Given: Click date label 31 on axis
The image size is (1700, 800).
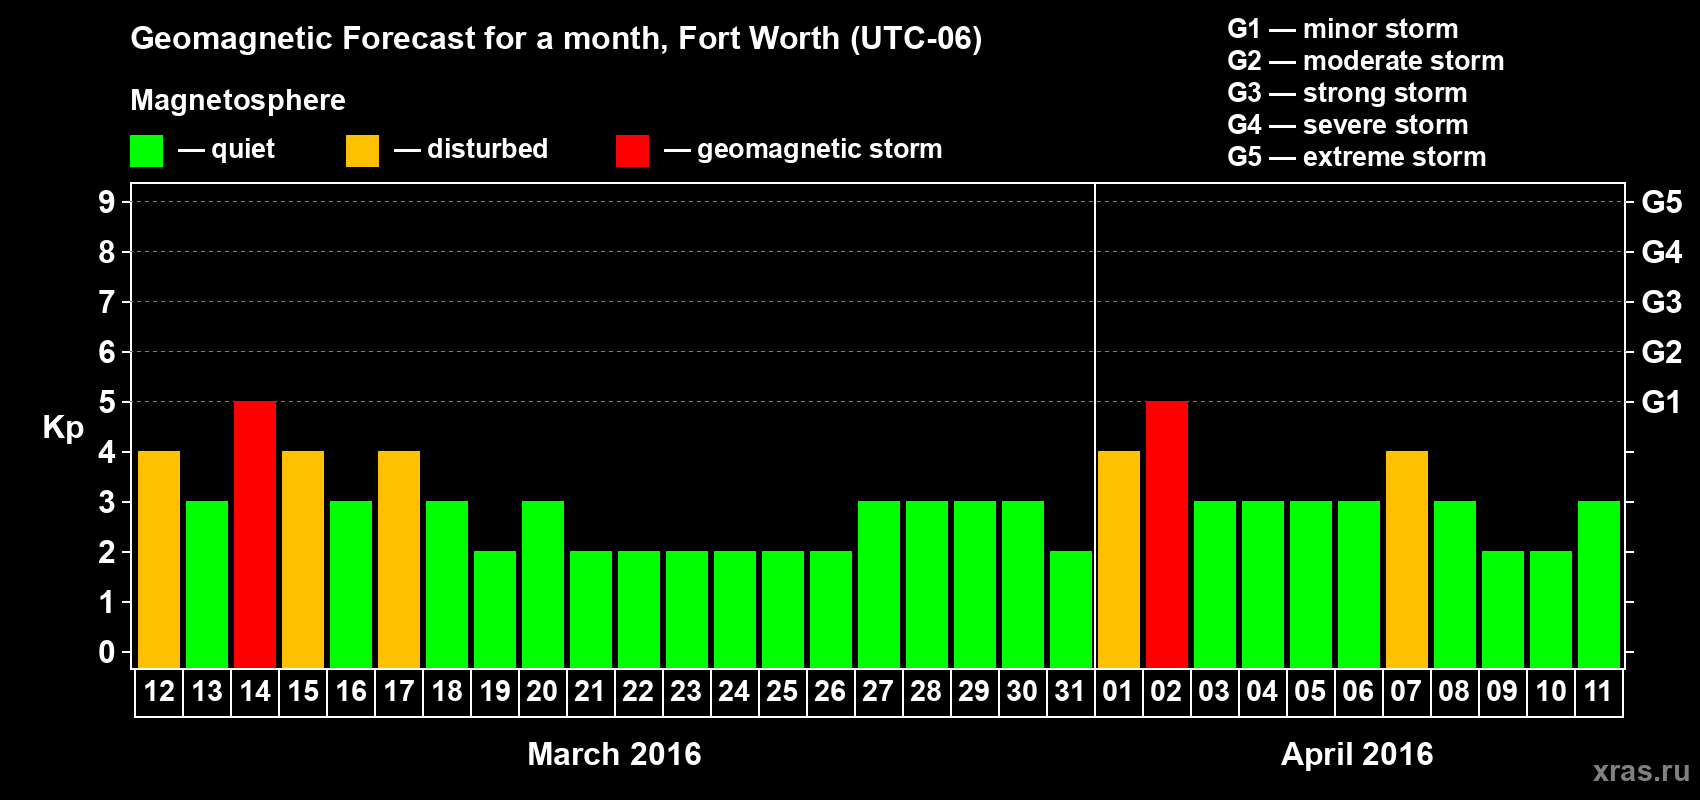Looking at the screenshot, I should point(1070,691).
